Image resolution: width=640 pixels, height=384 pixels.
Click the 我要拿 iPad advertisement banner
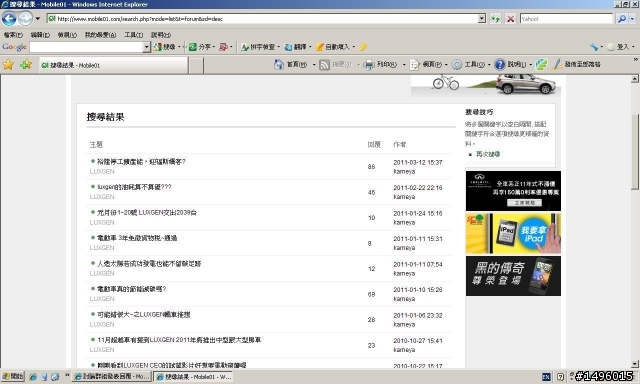coord(513,233)
